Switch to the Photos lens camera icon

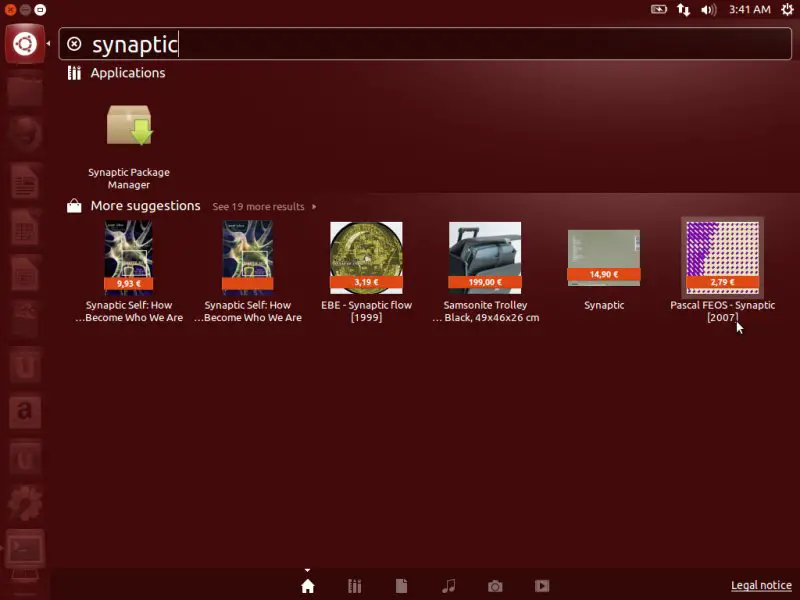pyautogui.click(x=495, y=587)
